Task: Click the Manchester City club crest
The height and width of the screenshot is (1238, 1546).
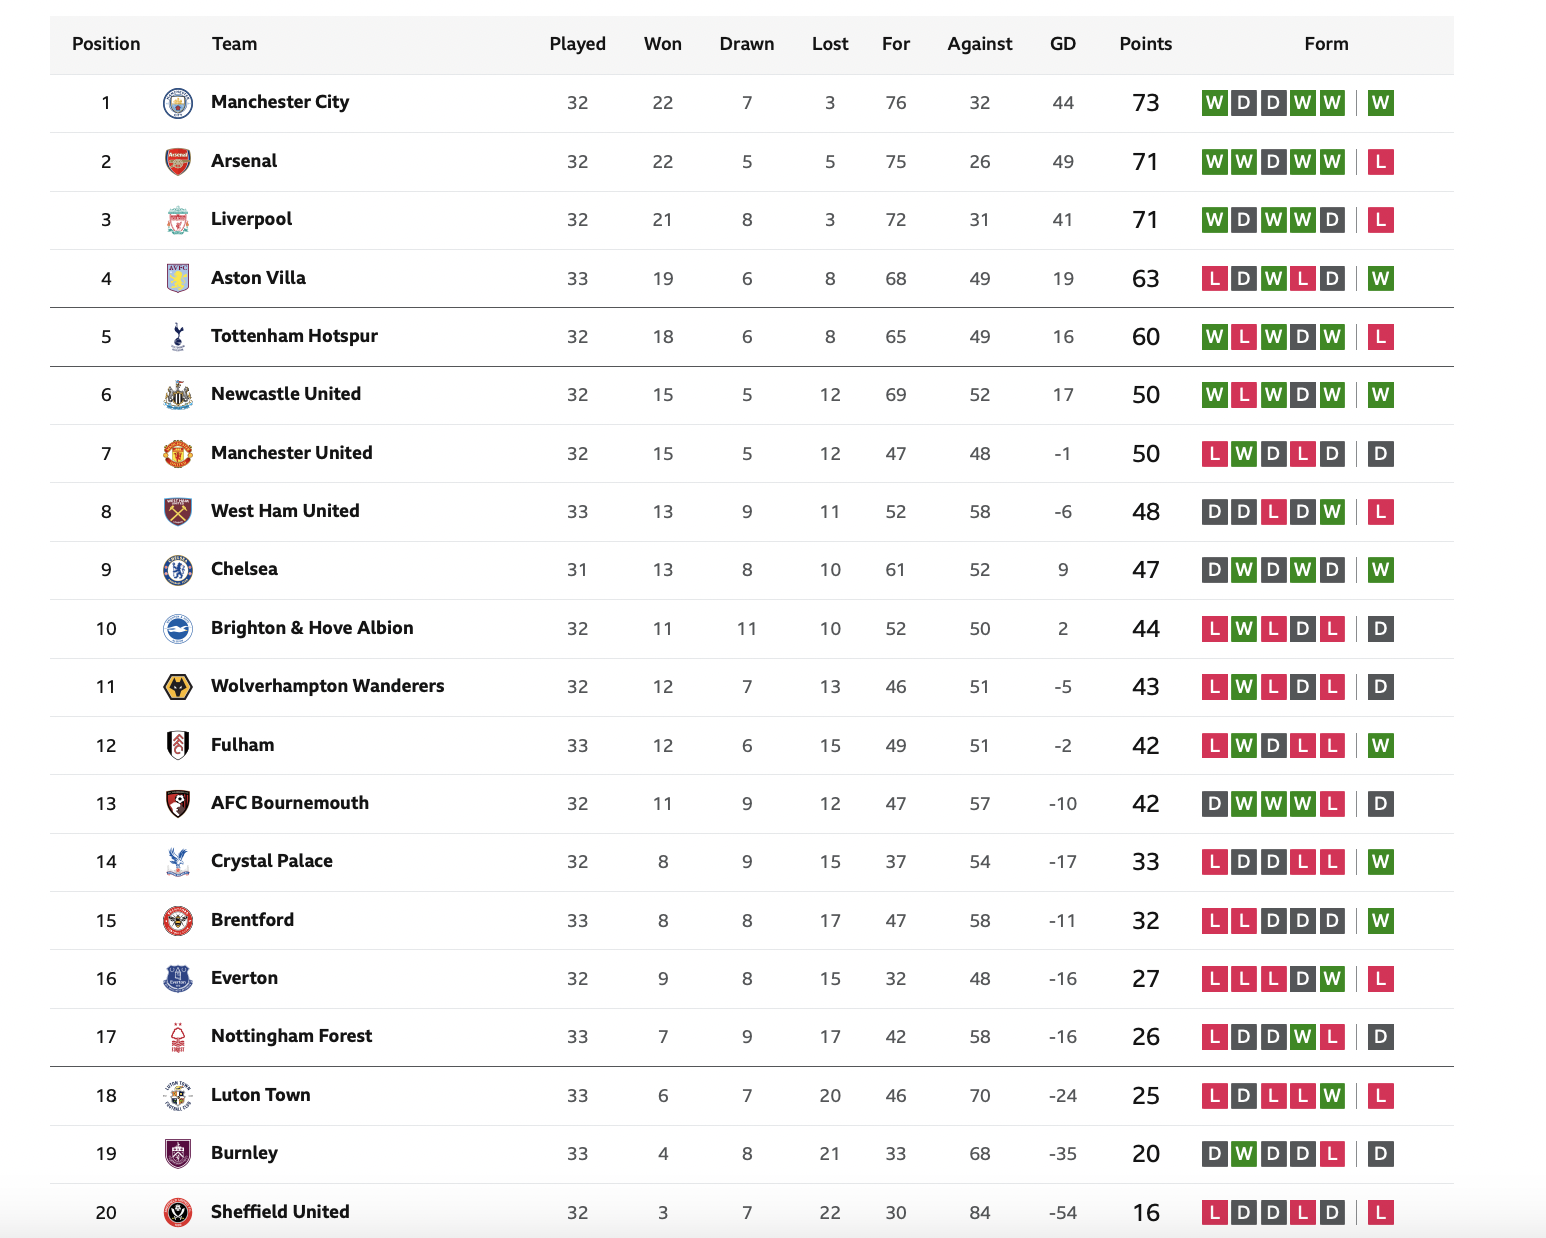Action: tap(178, 103)
